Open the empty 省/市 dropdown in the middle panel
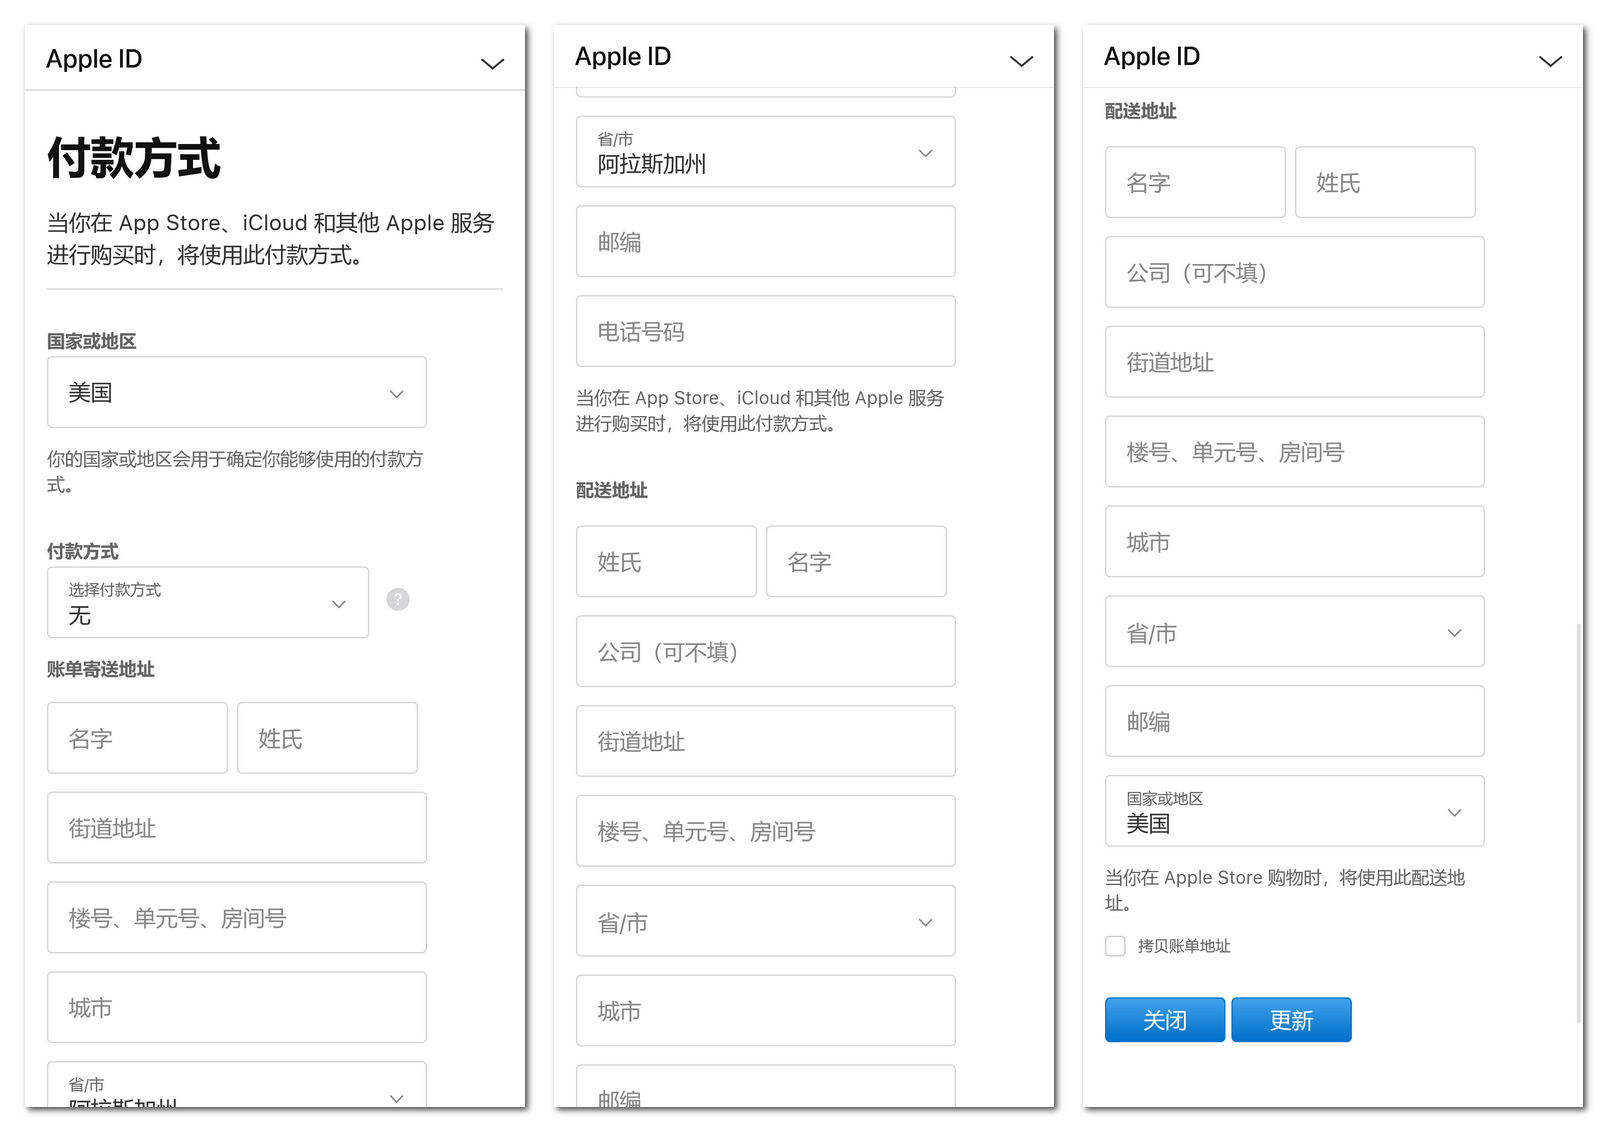Screen dimensions: 1609x1133 [766, 921]
